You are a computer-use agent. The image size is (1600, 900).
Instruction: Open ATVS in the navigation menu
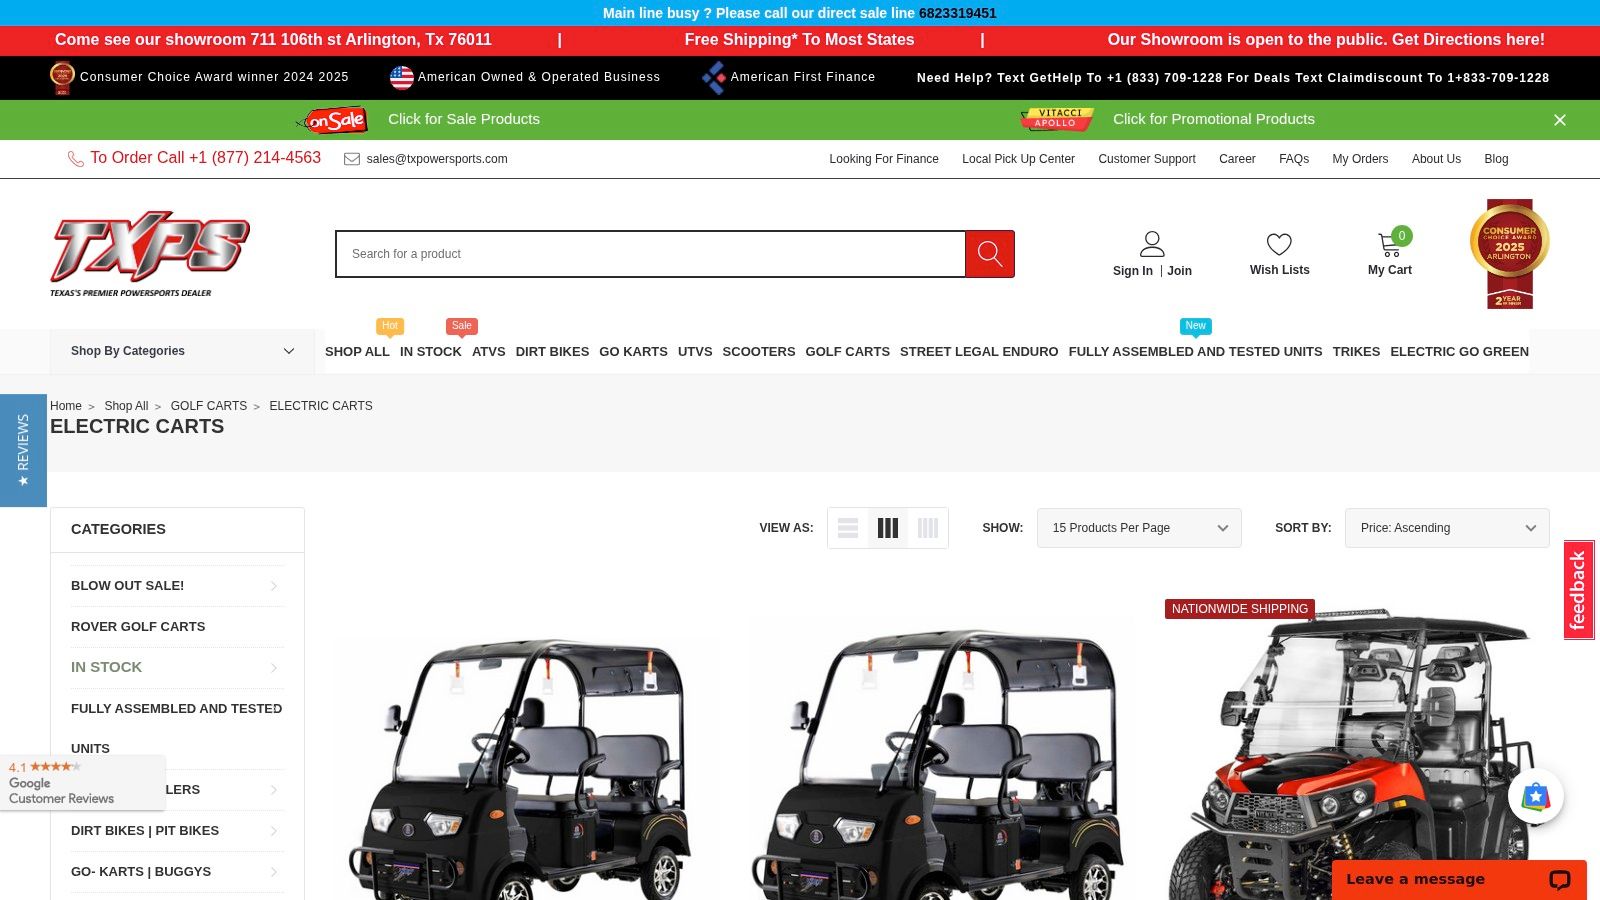click(489, 352)
